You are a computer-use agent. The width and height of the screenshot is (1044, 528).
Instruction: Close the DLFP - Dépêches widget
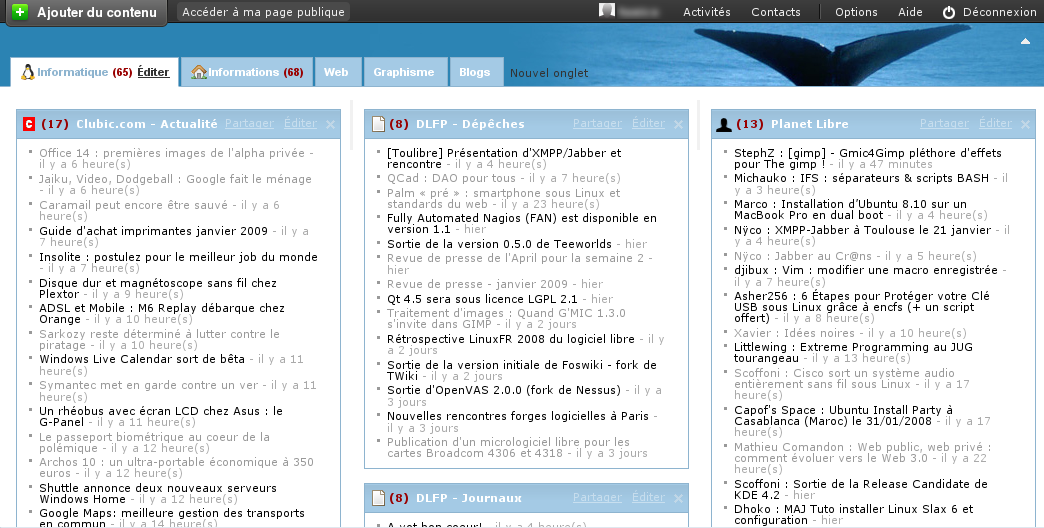click(678, 125)
